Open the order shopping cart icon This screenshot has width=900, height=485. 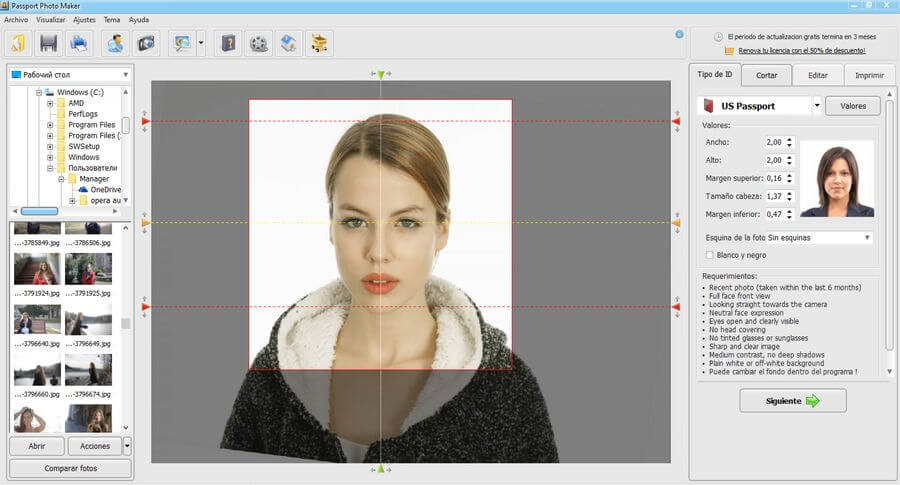click(319, 44)
